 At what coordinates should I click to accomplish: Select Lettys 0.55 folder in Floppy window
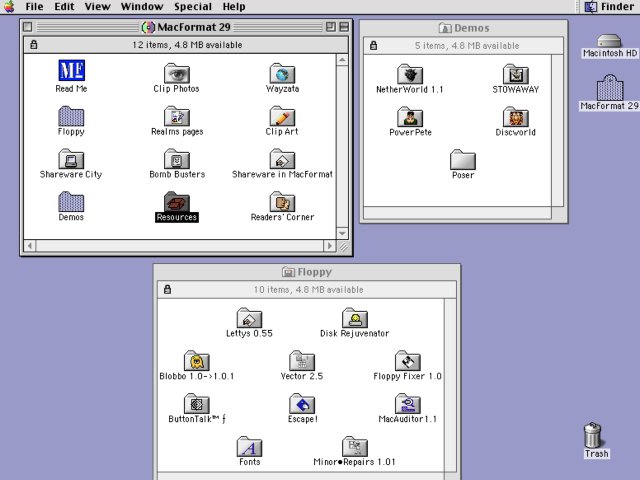point(249,318)
